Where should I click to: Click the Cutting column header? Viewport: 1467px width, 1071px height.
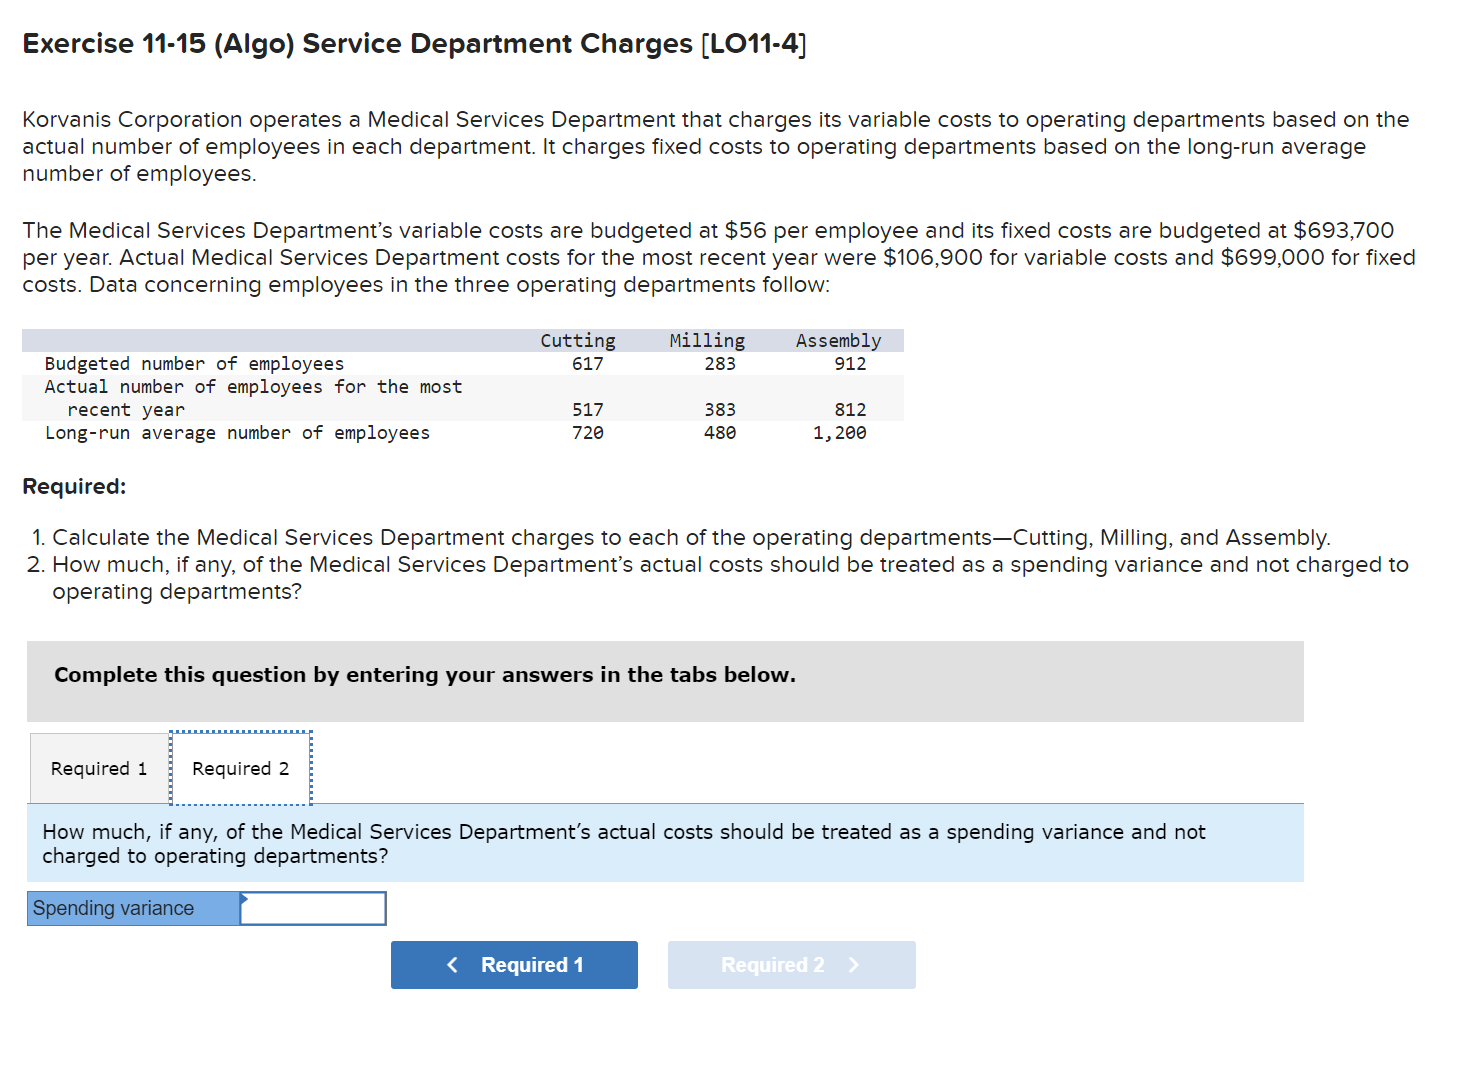(x=578, y=341)
